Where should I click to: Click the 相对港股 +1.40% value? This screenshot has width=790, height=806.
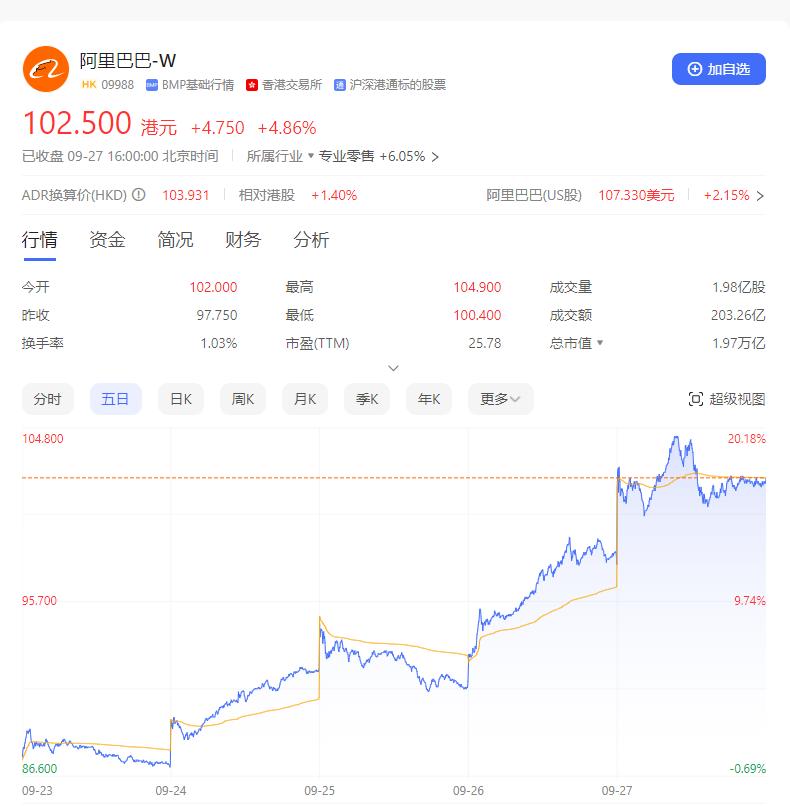pos(334,195)
